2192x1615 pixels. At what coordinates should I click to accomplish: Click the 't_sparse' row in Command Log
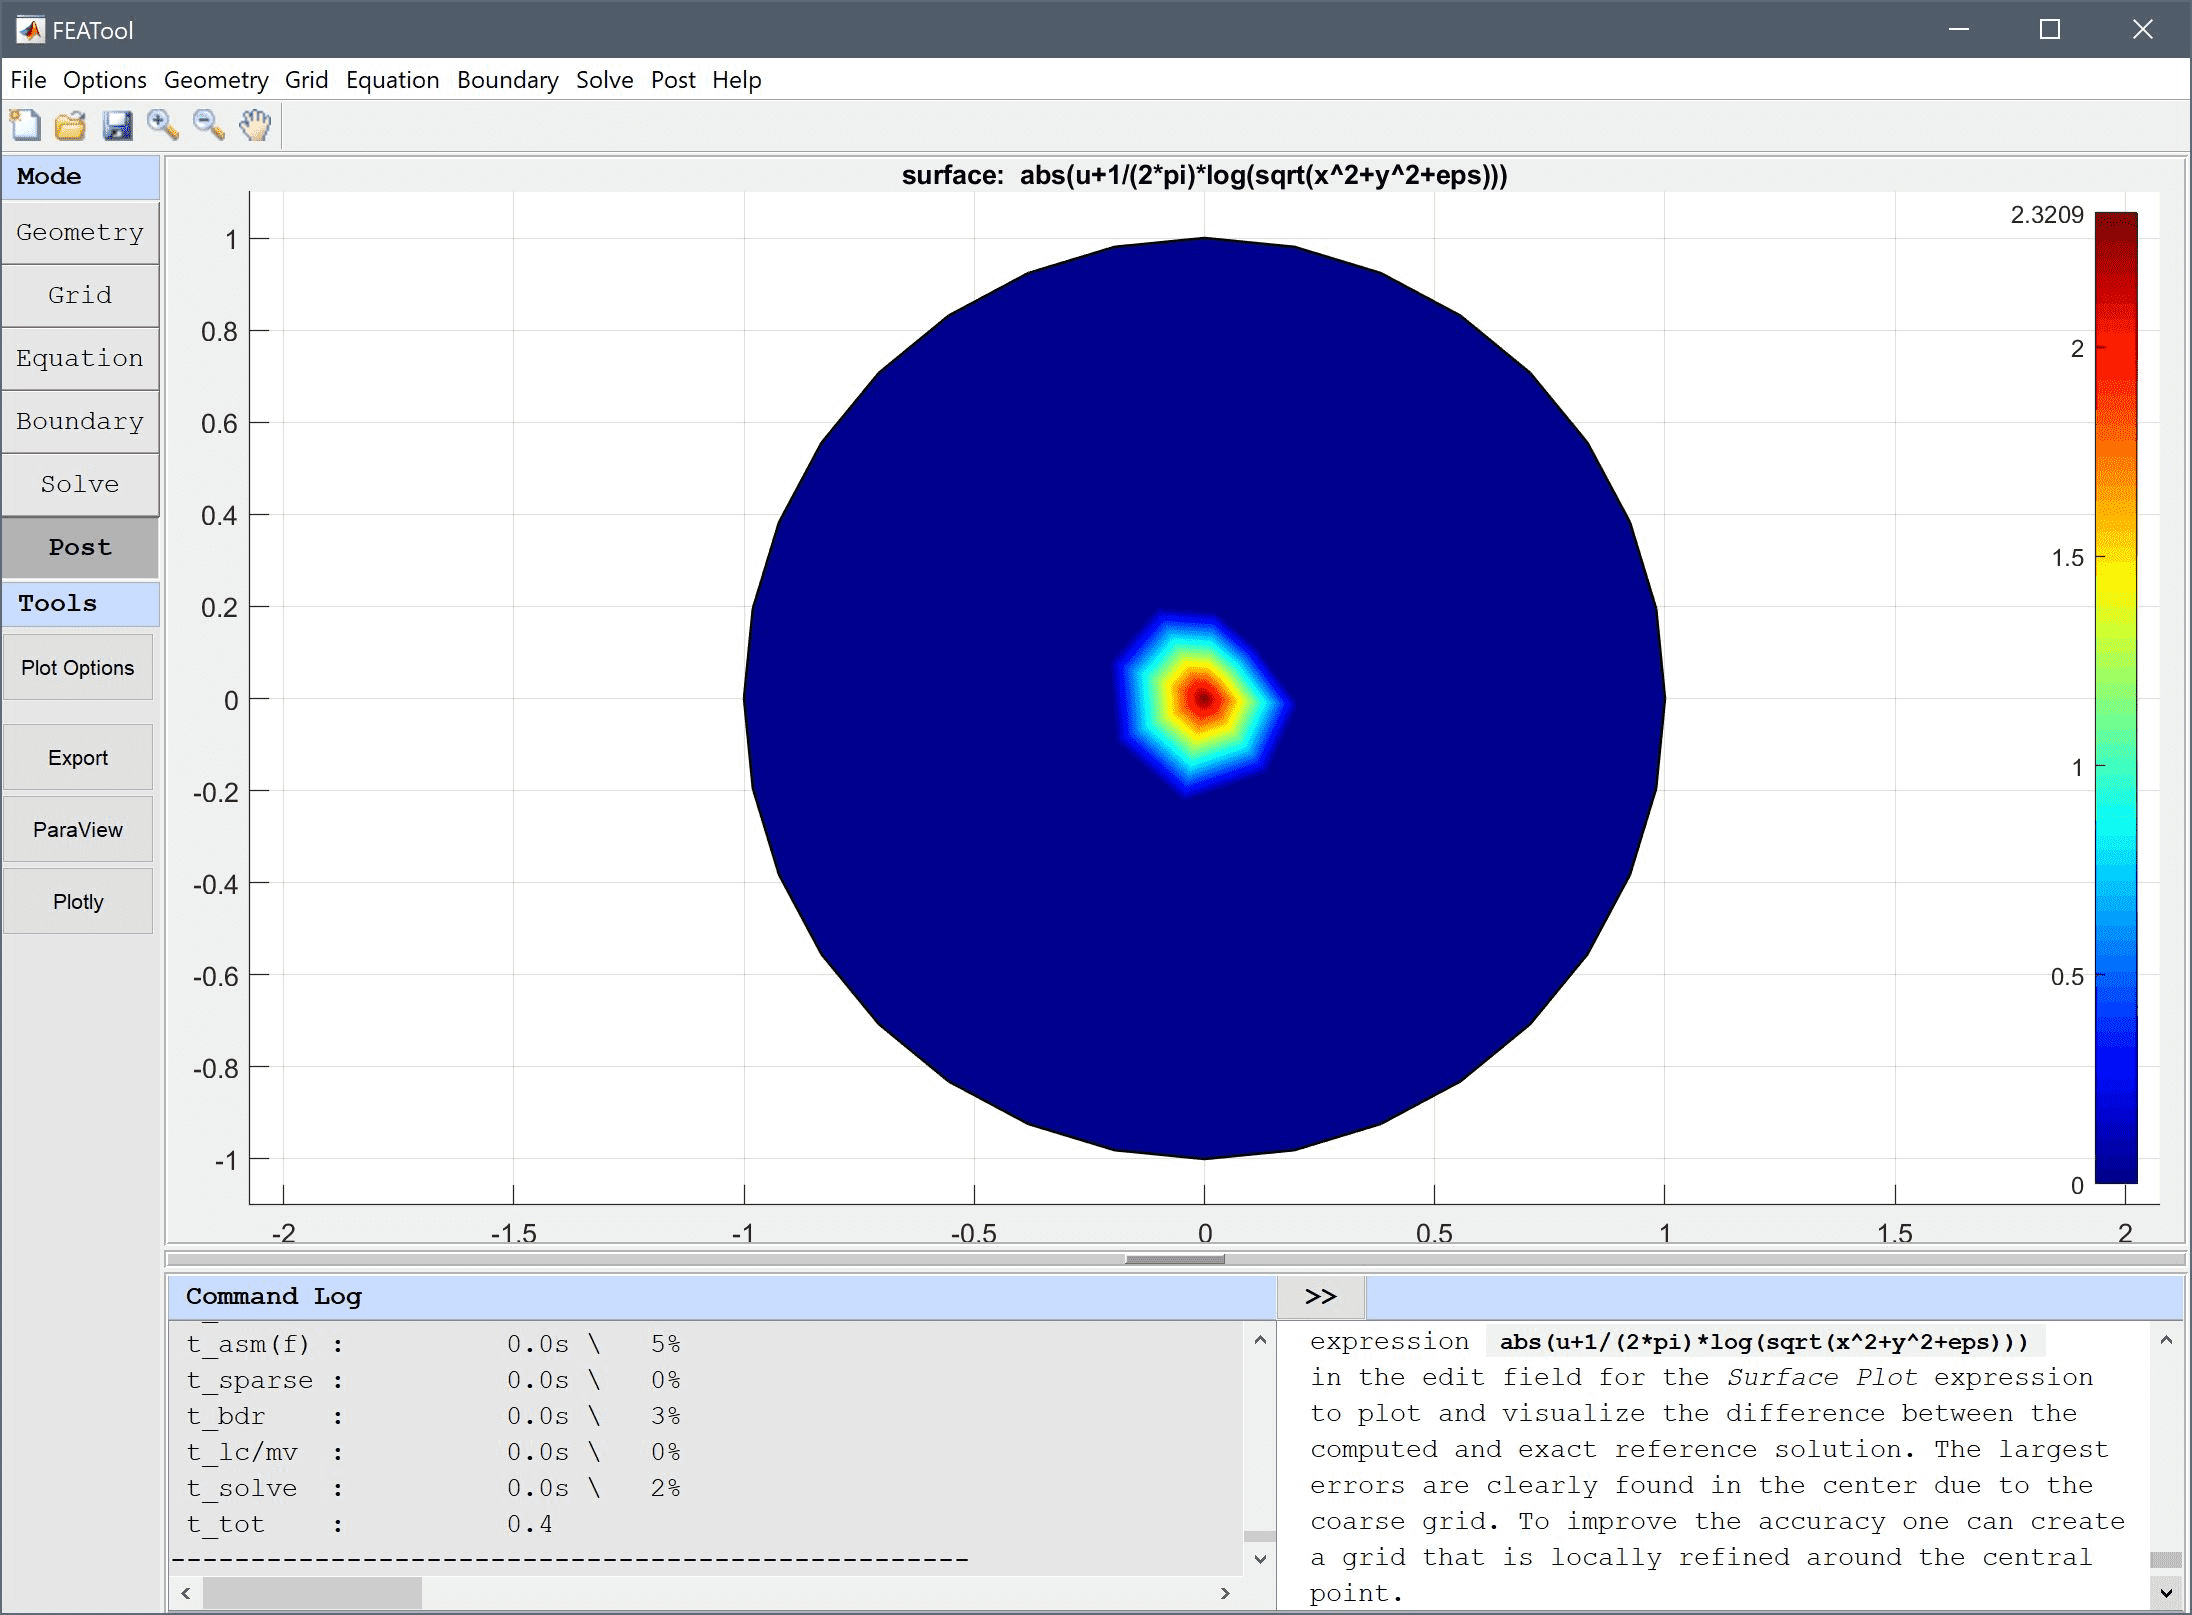(x=433, y=1380)
